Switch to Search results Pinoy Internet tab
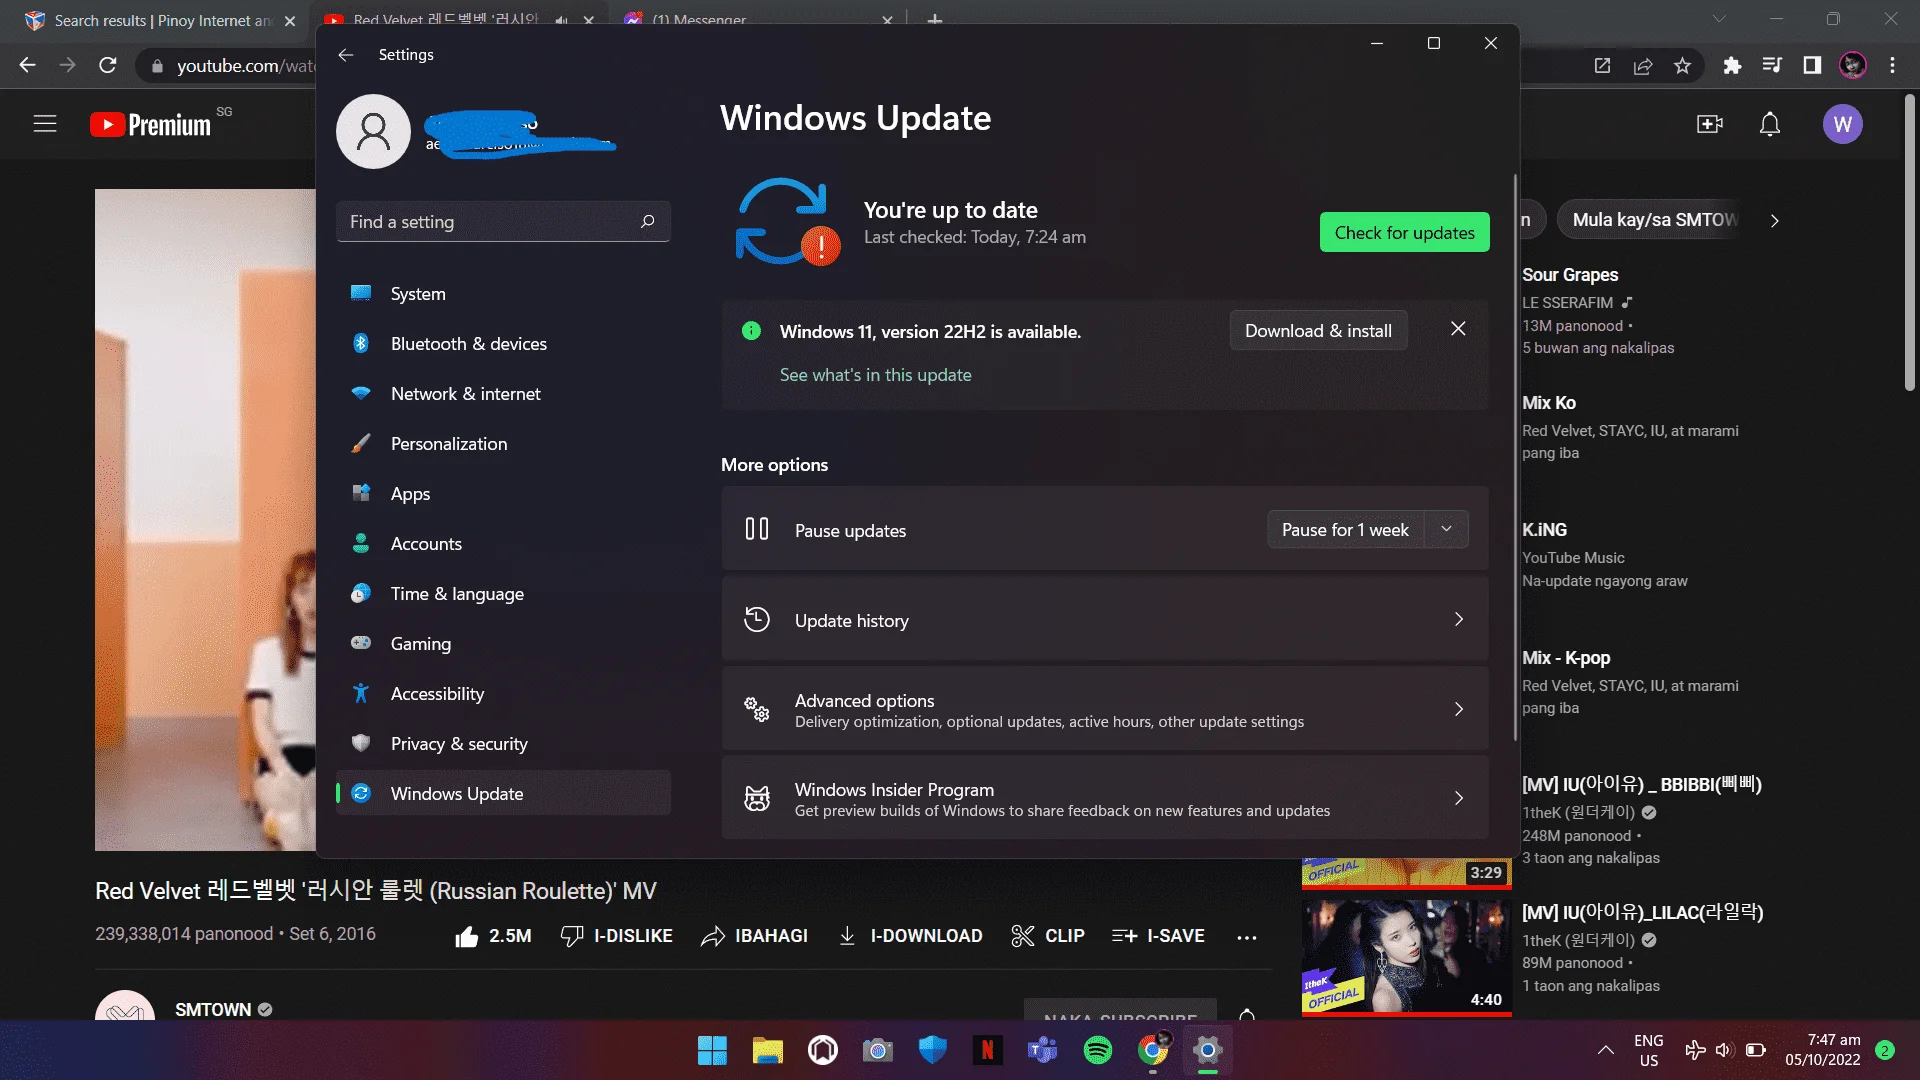The height and width of the screenshot is (1080, 1920). (160, 21)
